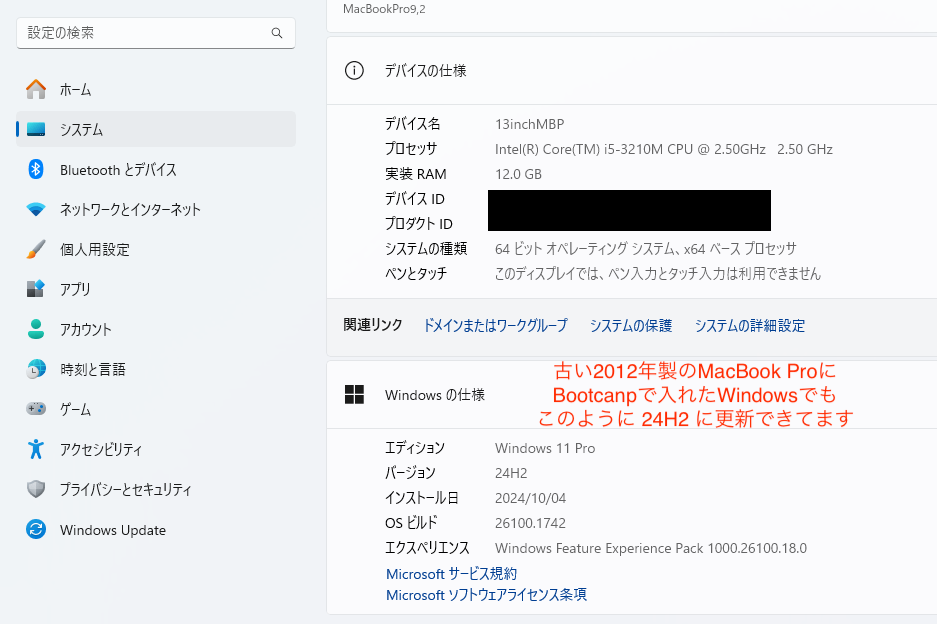Select the ペンとタッチ value text

(658, 274)
